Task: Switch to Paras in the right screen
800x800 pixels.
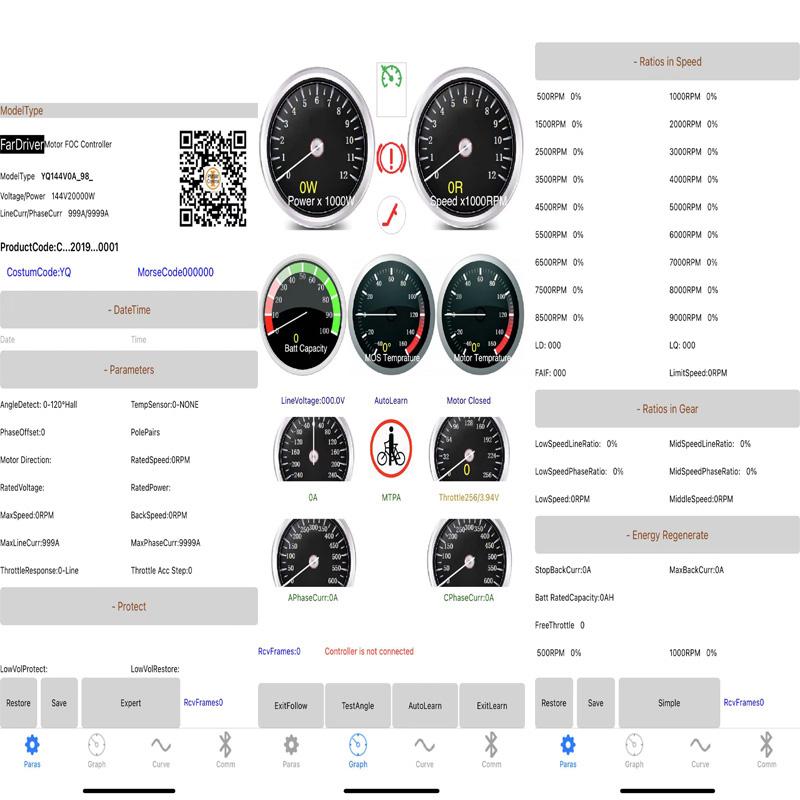Action: [568, 751]
